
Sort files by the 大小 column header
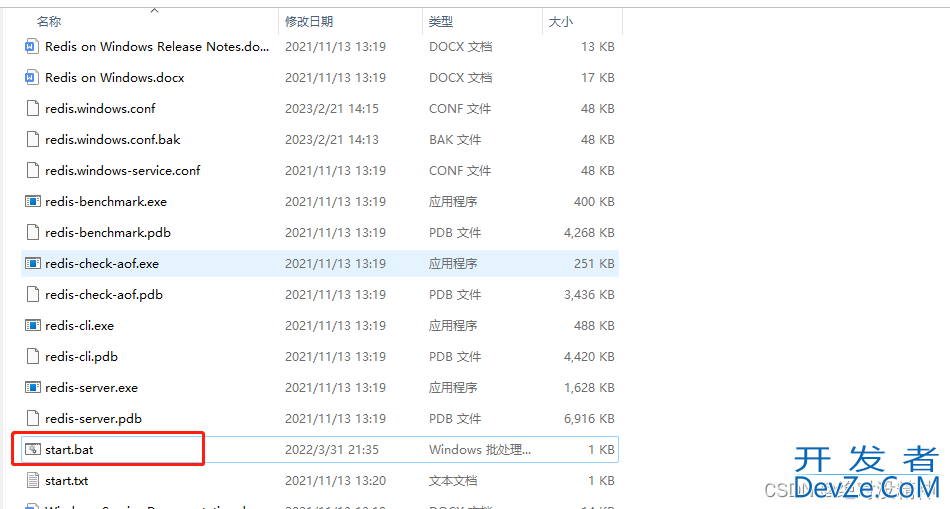(x=560, y=22)
